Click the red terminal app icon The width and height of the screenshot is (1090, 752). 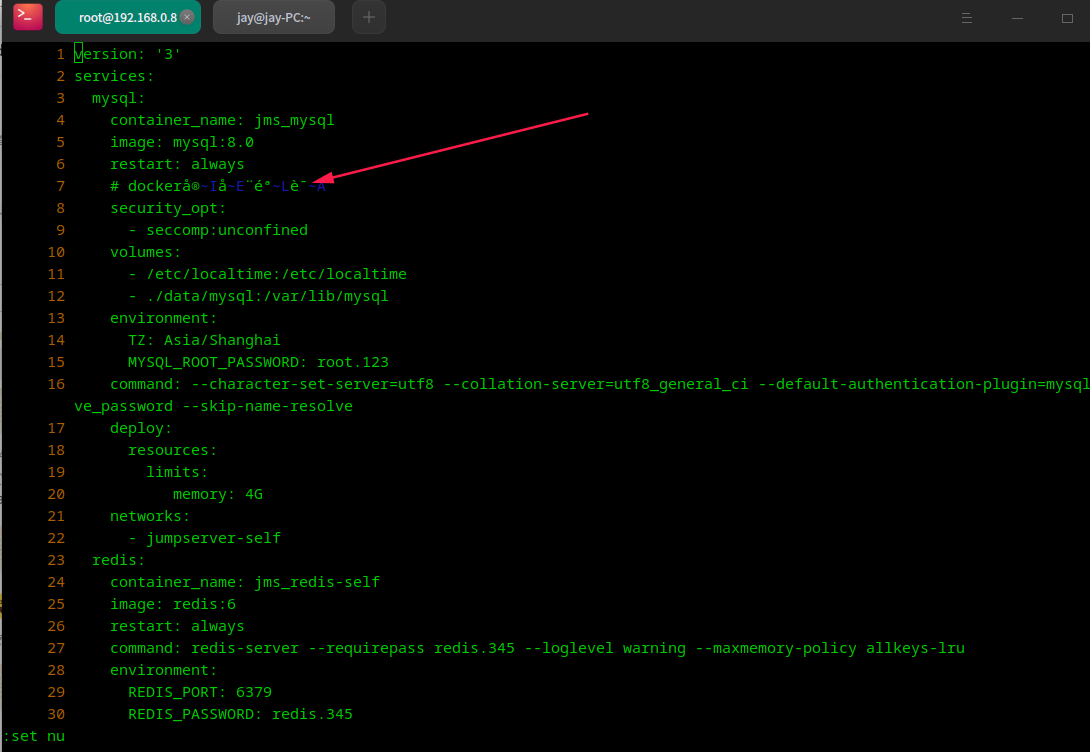28,17
